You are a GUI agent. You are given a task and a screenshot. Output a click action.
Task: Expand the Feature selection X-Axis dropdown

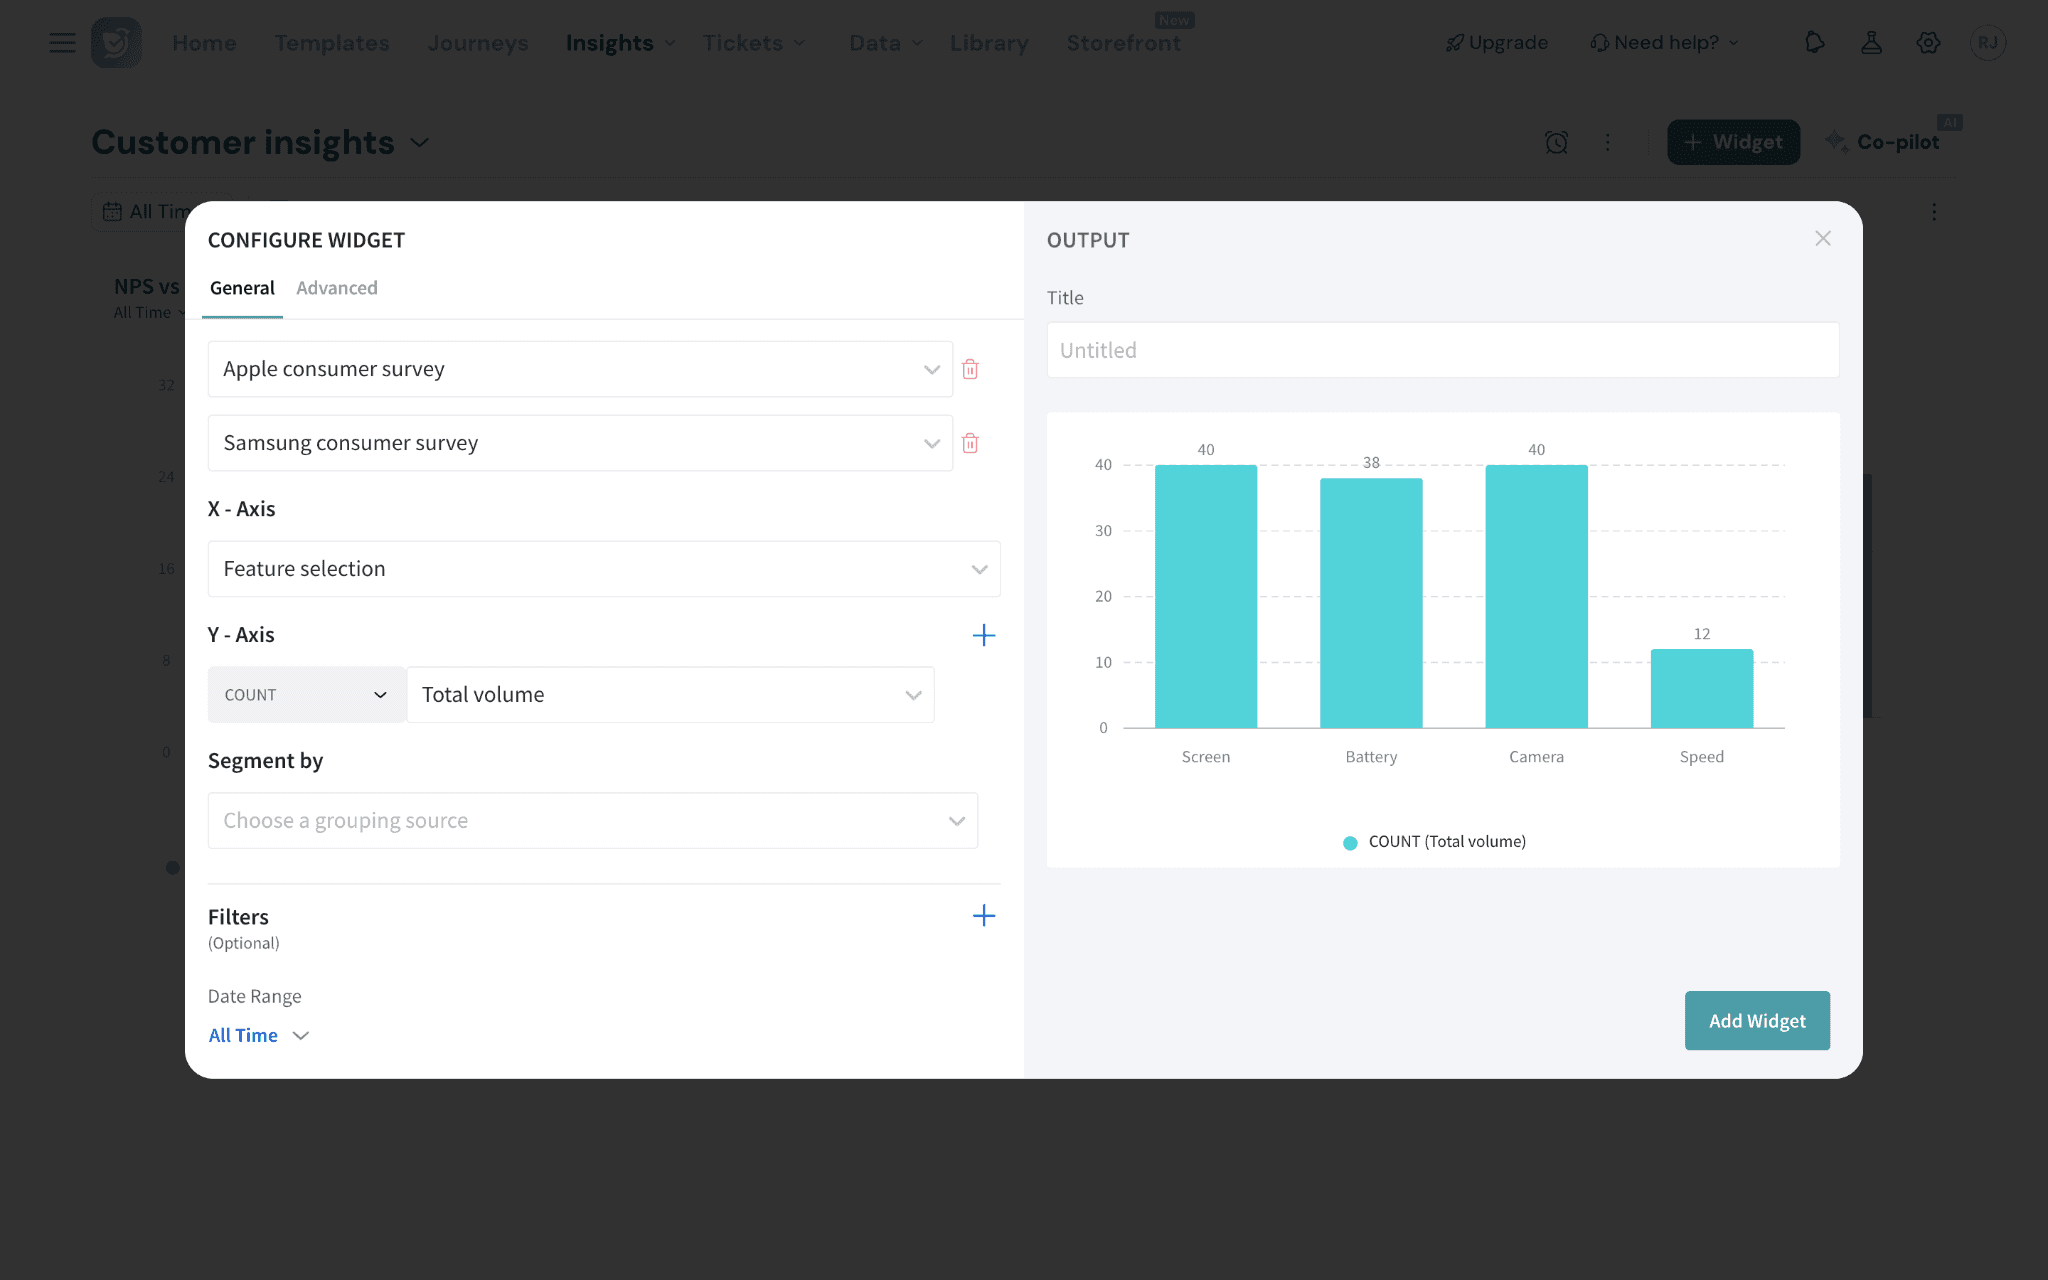pos(604,569)
